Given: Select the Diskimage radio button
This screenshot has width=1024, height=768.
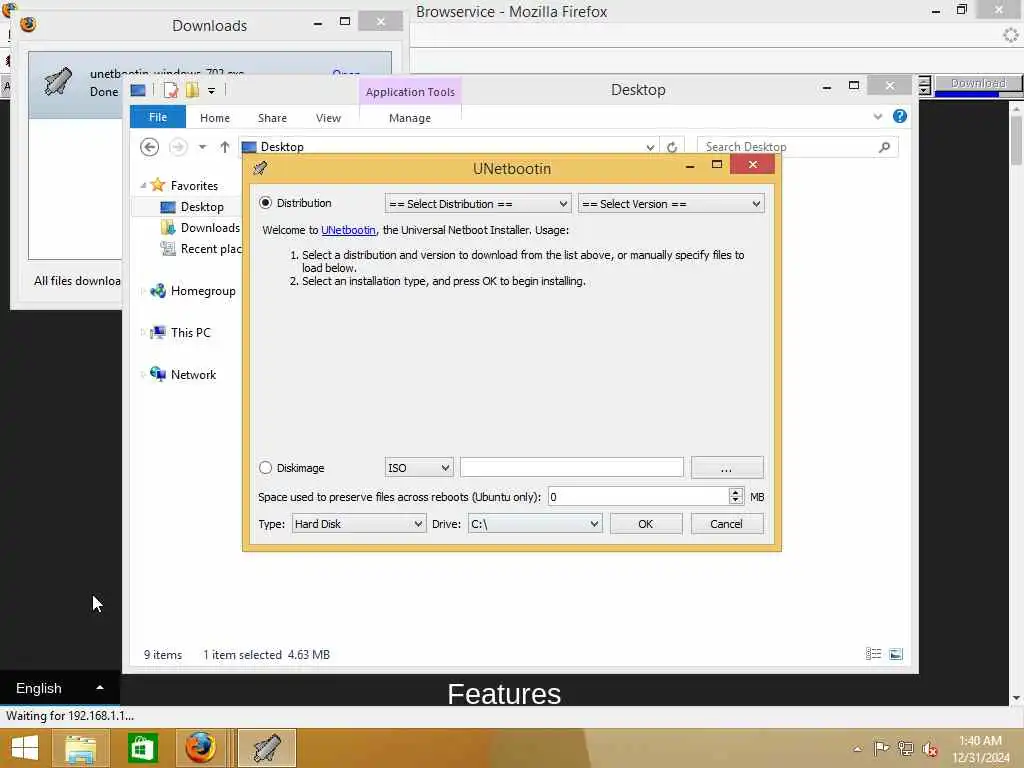Looking at the screenshot, I should tap(265, 468).
